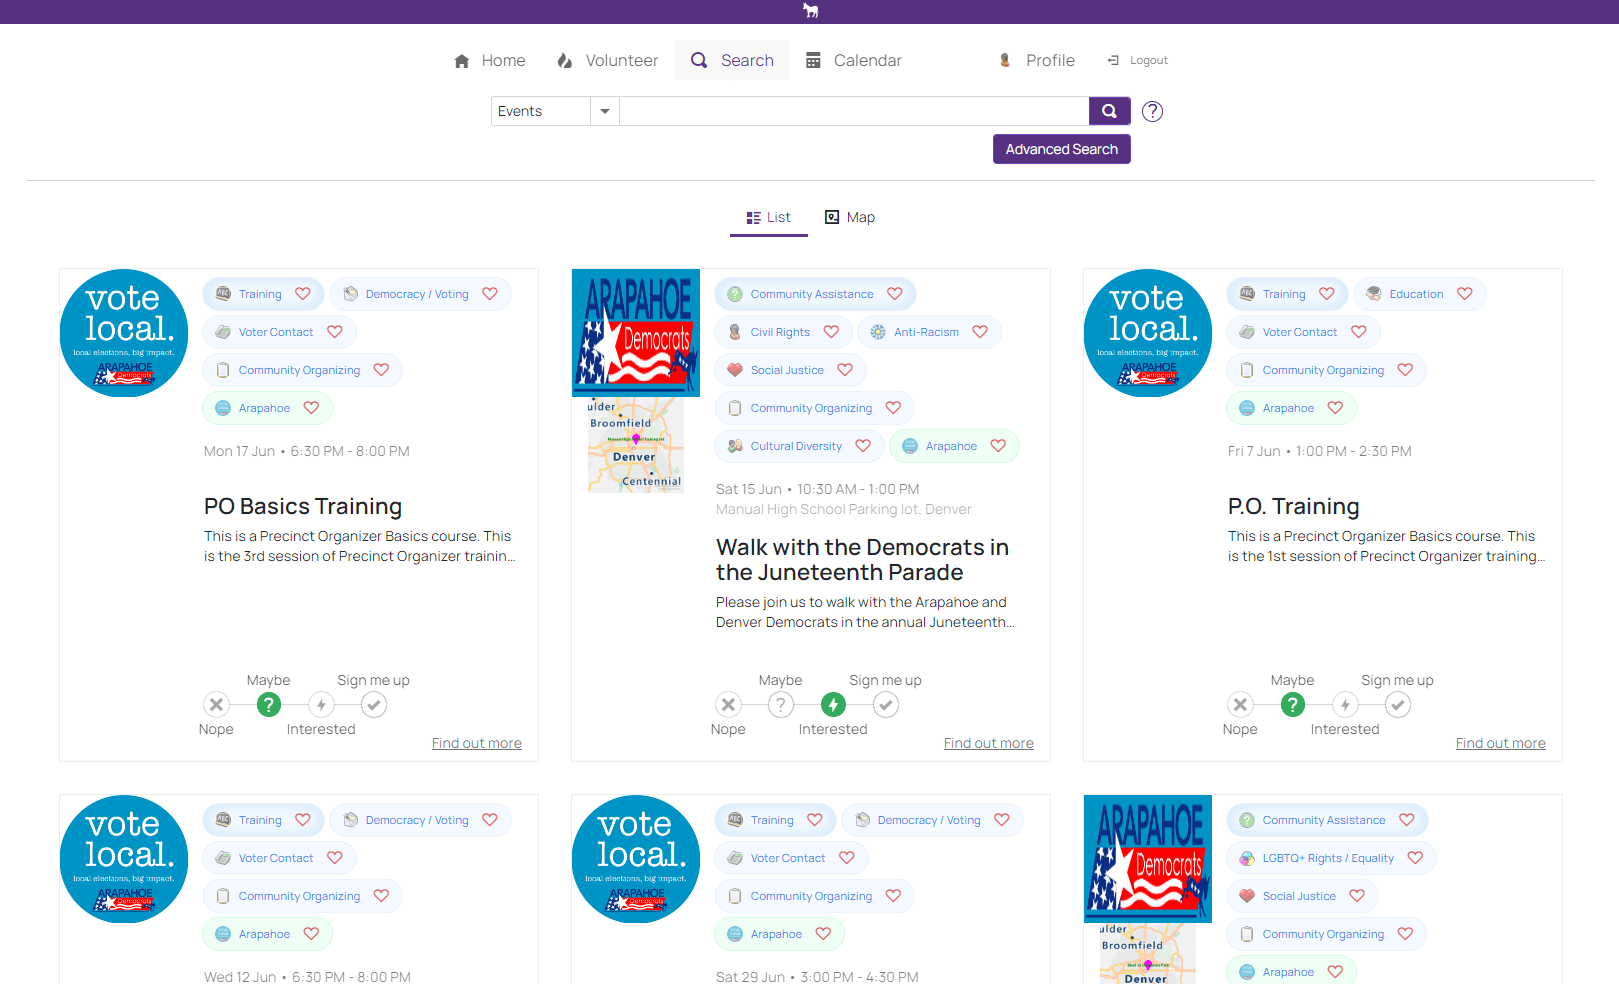Click heart beside Cultural Diversity tag
This screenshot has height=984, width=1619.
coord(863,446)
